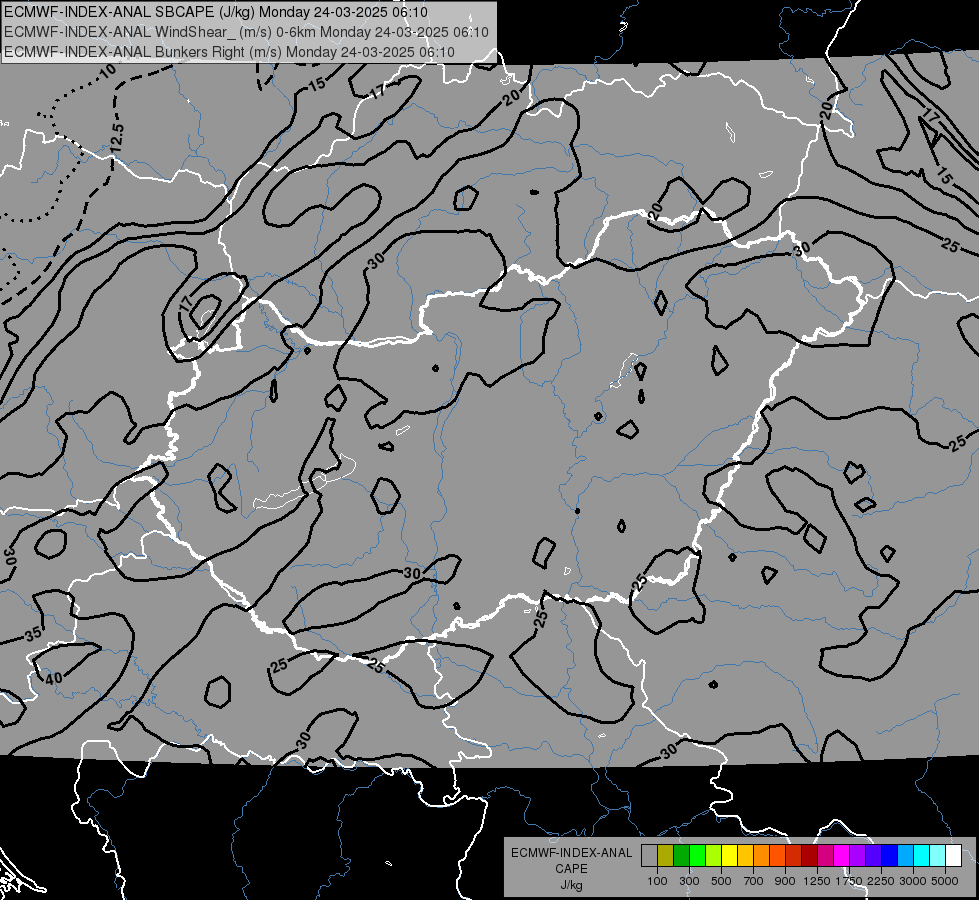Select the white swatch above 5000
Viewport: 979px width, 900px height.
953,855
